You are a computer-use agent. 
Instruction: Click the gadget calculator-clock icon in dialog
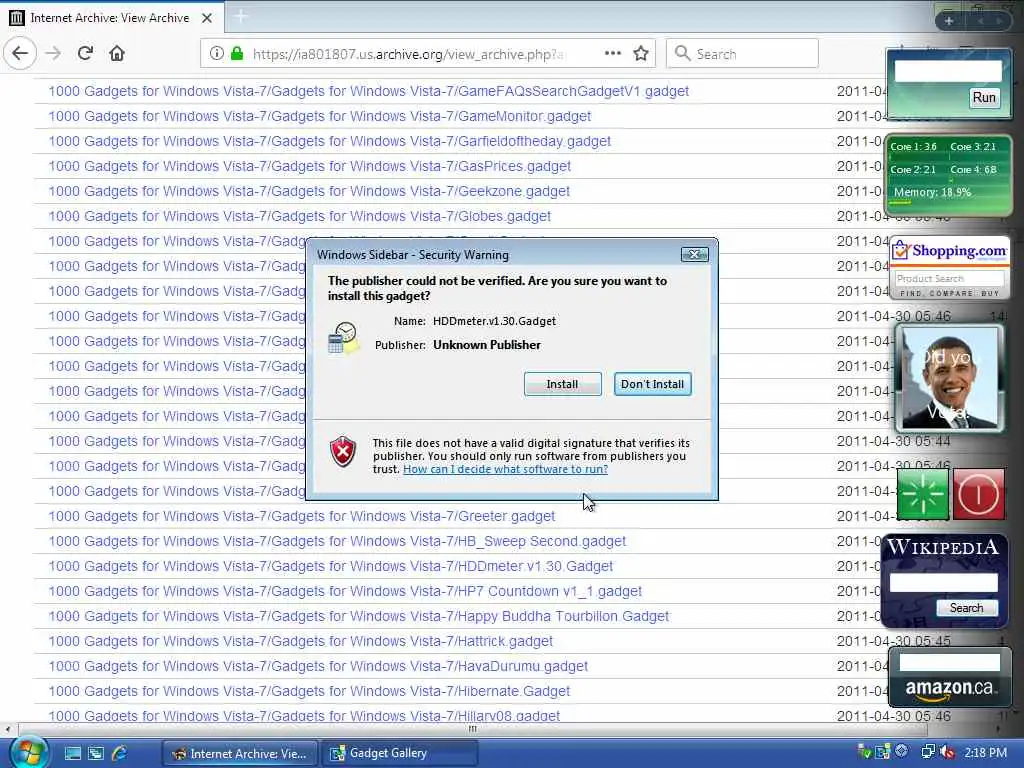(x=344, y=338)
